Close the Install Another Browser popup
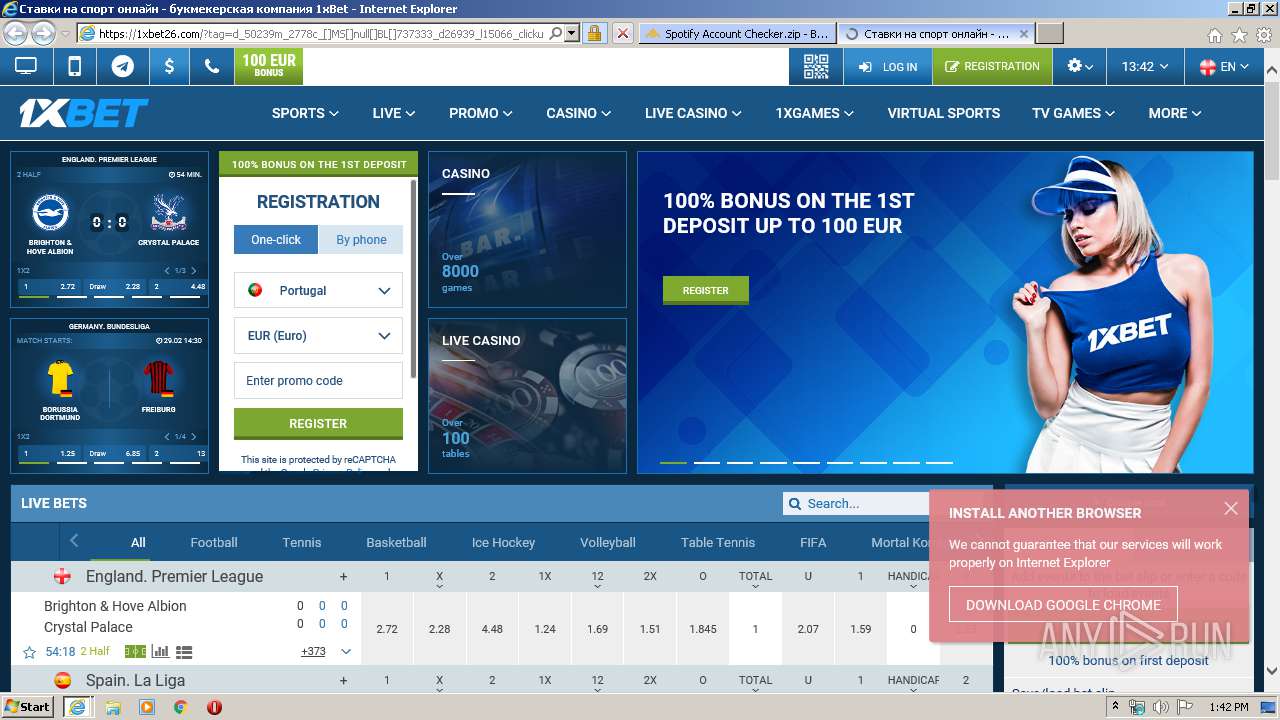1280x720 pixels. click(x=1231, y=509)
